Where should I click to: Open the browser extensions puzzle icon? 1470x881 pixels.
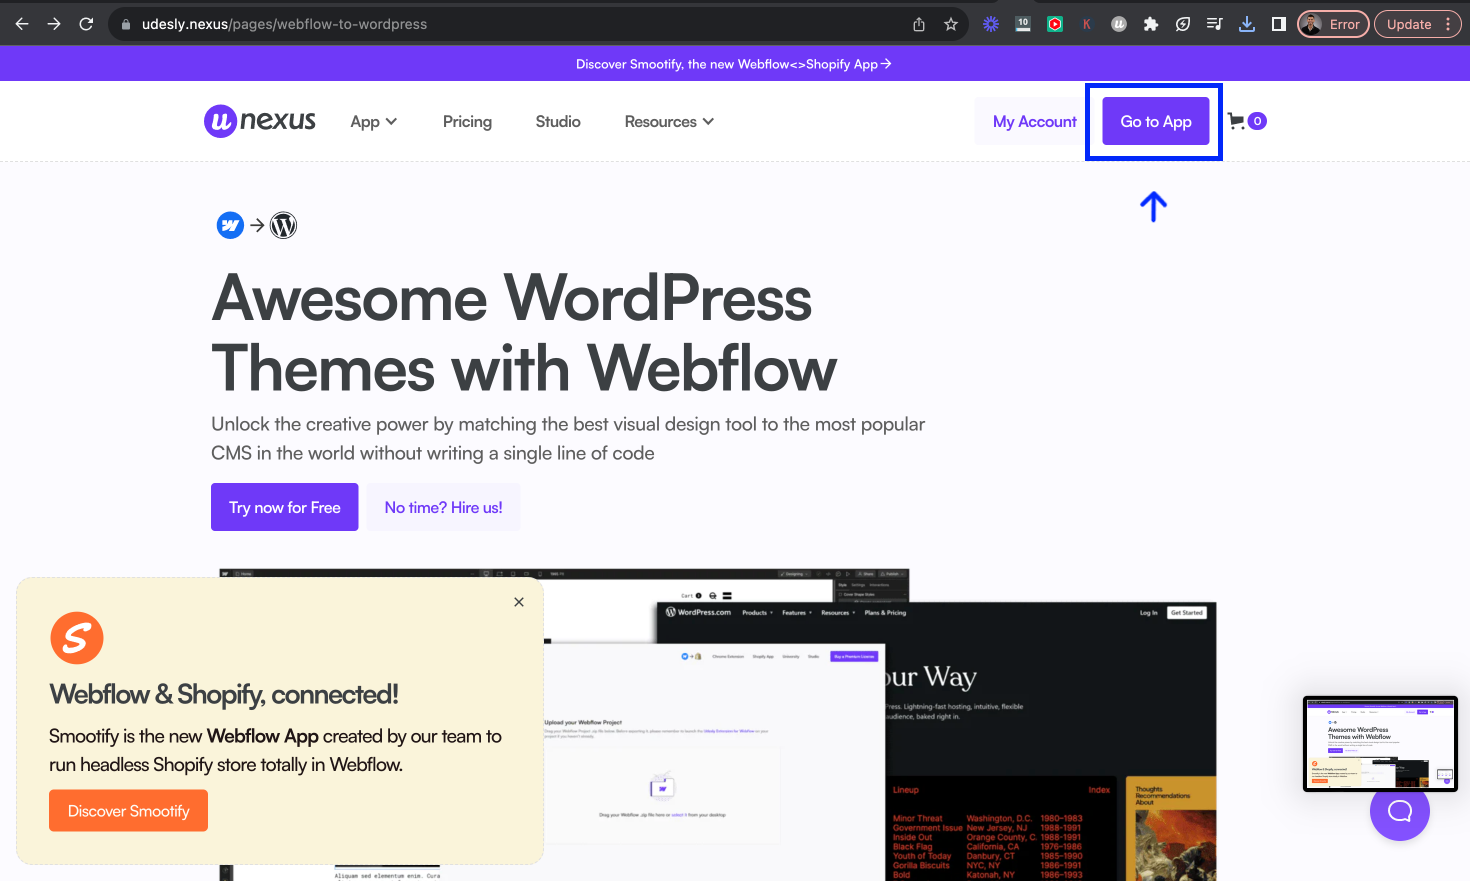coord(1151,24)
